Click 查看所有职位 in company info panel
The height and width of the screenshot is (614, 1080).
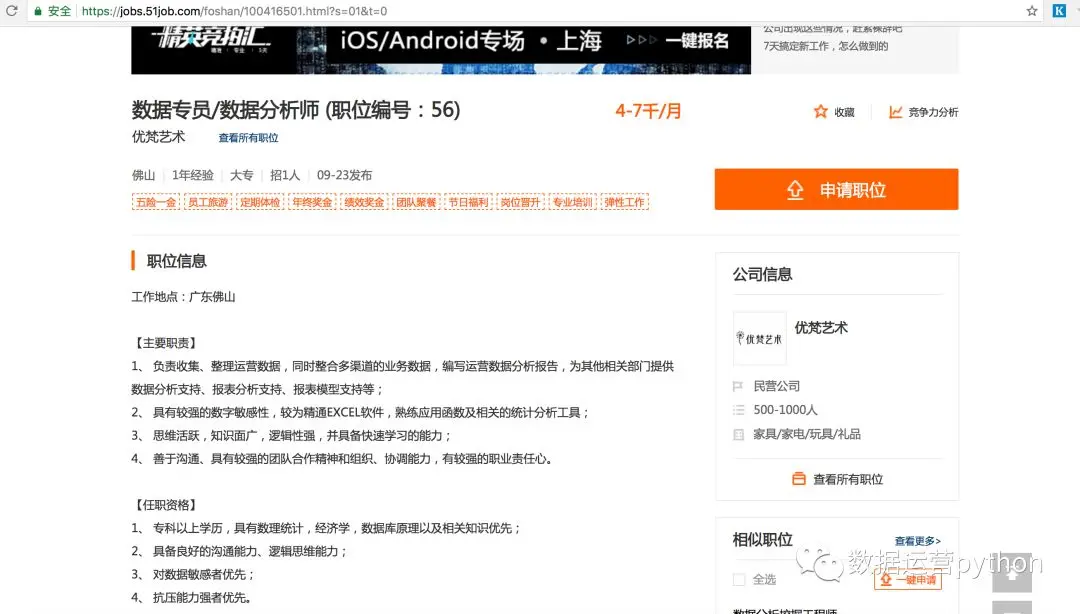[x=848, y=479]
